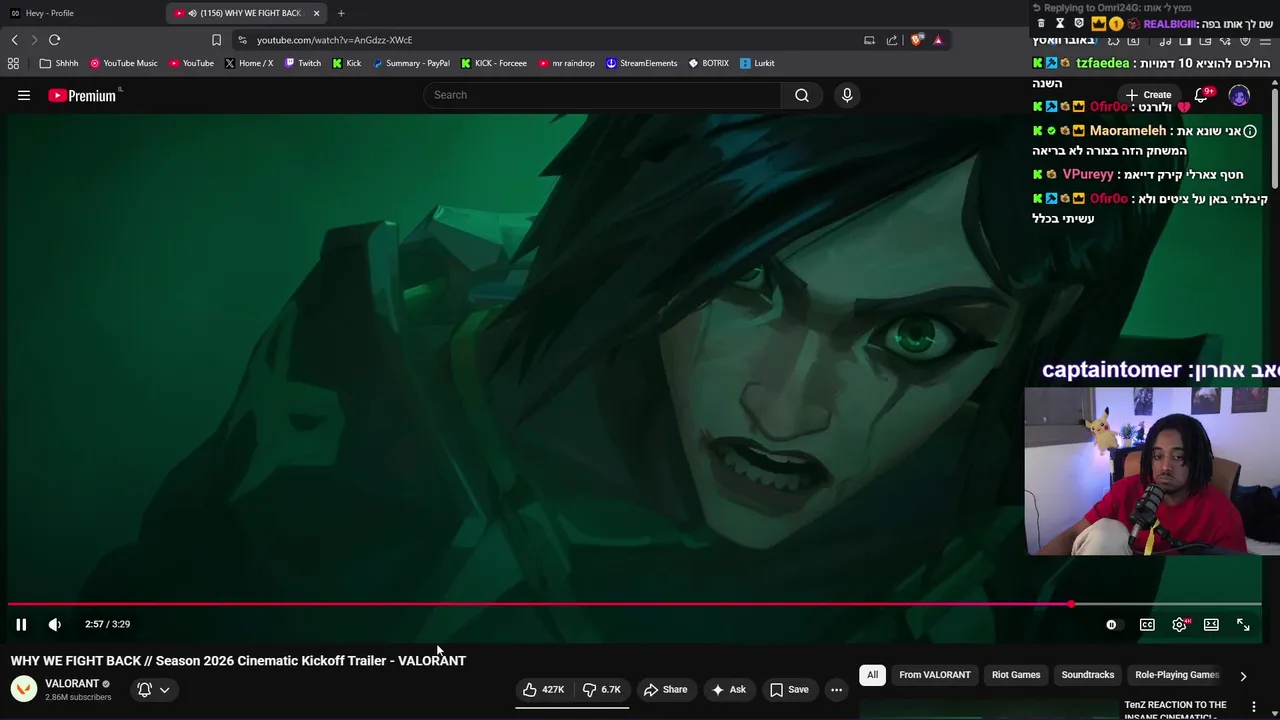Show more filter chips with the arrow
The image size is (1280, 720).
pos(1243,676)
